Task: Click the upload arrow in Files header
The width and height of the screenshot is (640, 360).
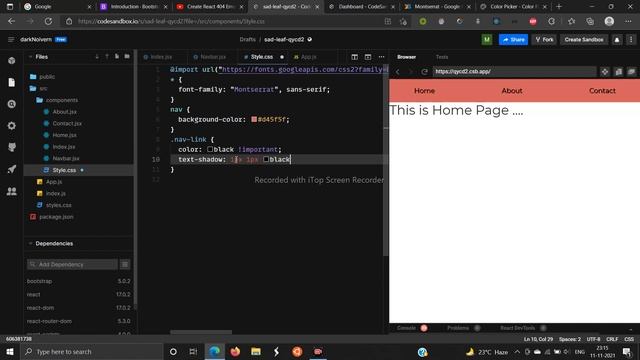Action: click(x=107, y=57)
